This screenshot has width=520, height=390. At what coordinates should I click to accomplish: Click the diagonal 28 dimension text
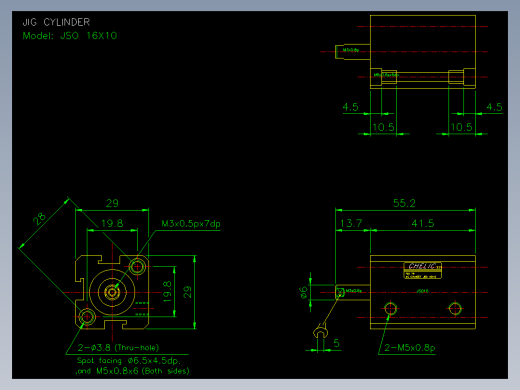point(39,219)
